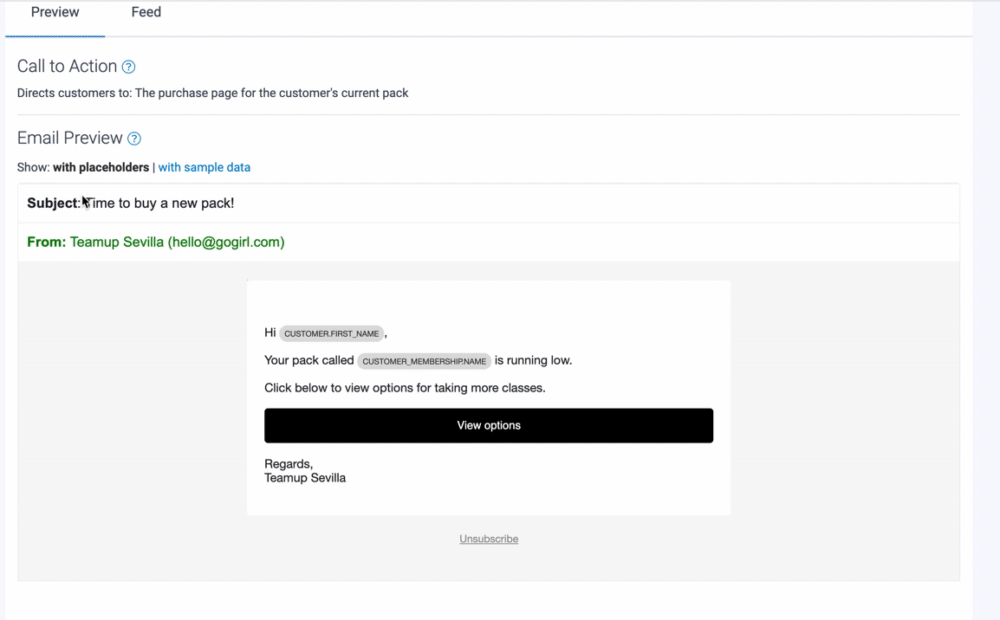Select the "with placeholders" display option
The width and height of the screenshot is (1000, 620).
click(101, 168)
